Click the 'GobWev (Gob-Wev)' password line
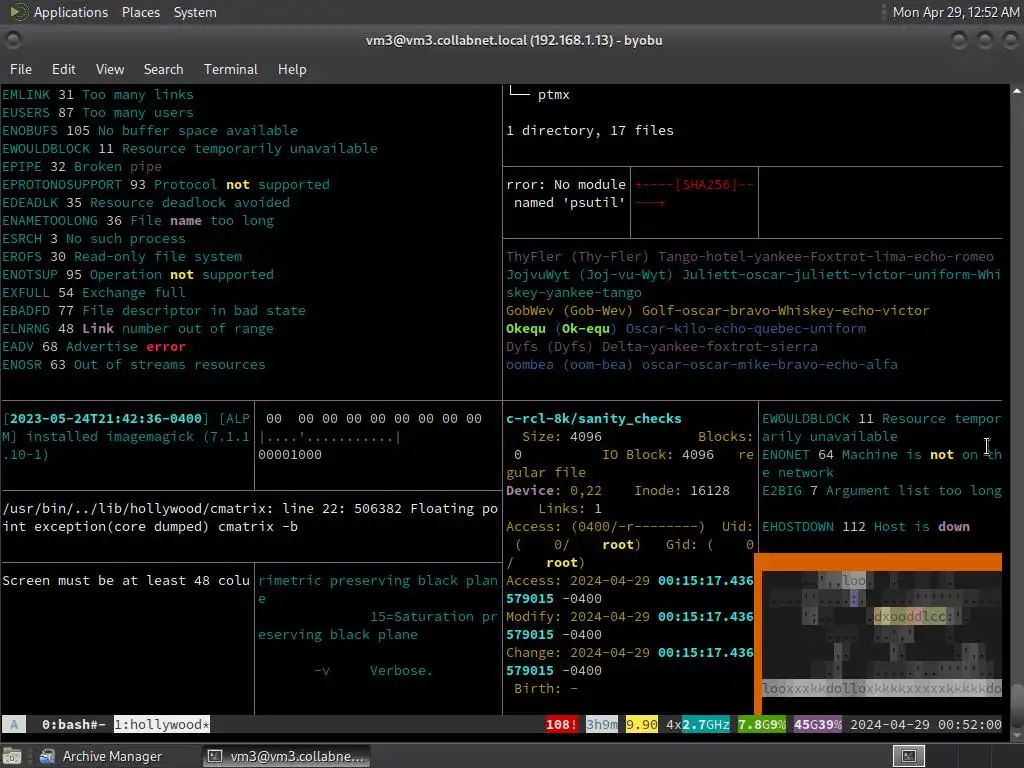This screenshot has width=1024, height=768. coord(718,311)
